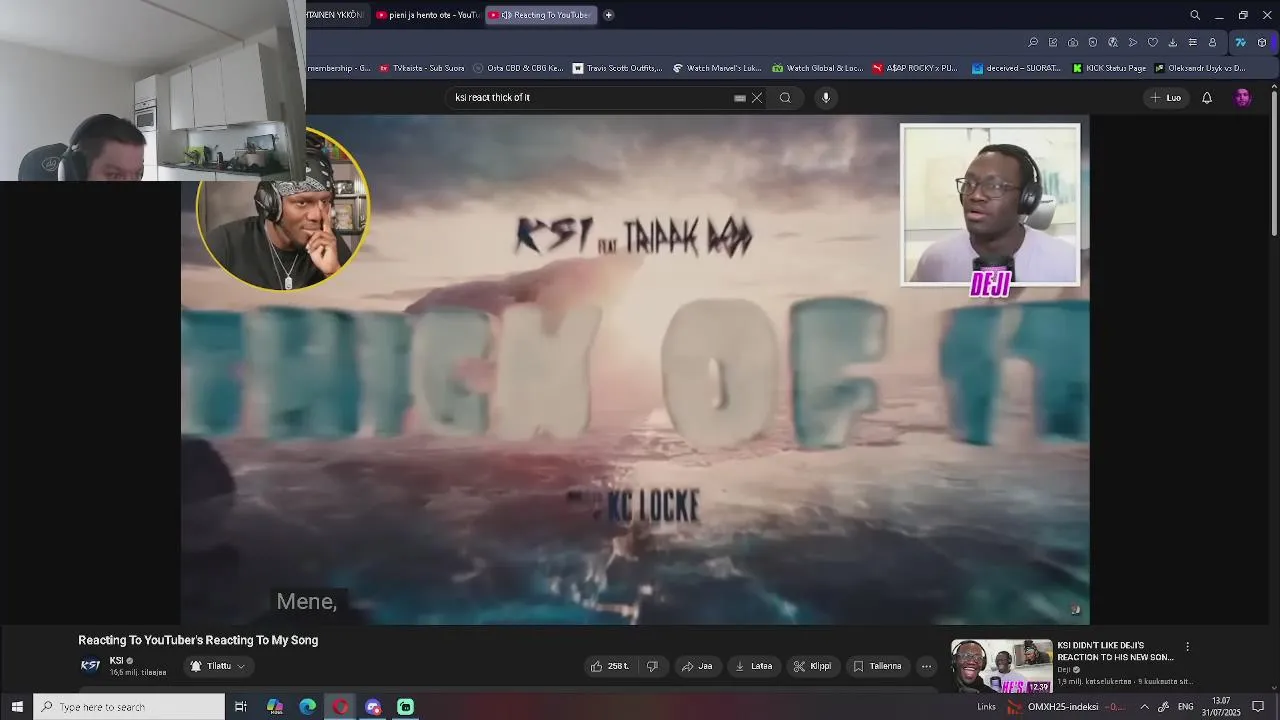The image size is (1280, 720).
Task: Clear the YouTube search box text
Action: 757,98
